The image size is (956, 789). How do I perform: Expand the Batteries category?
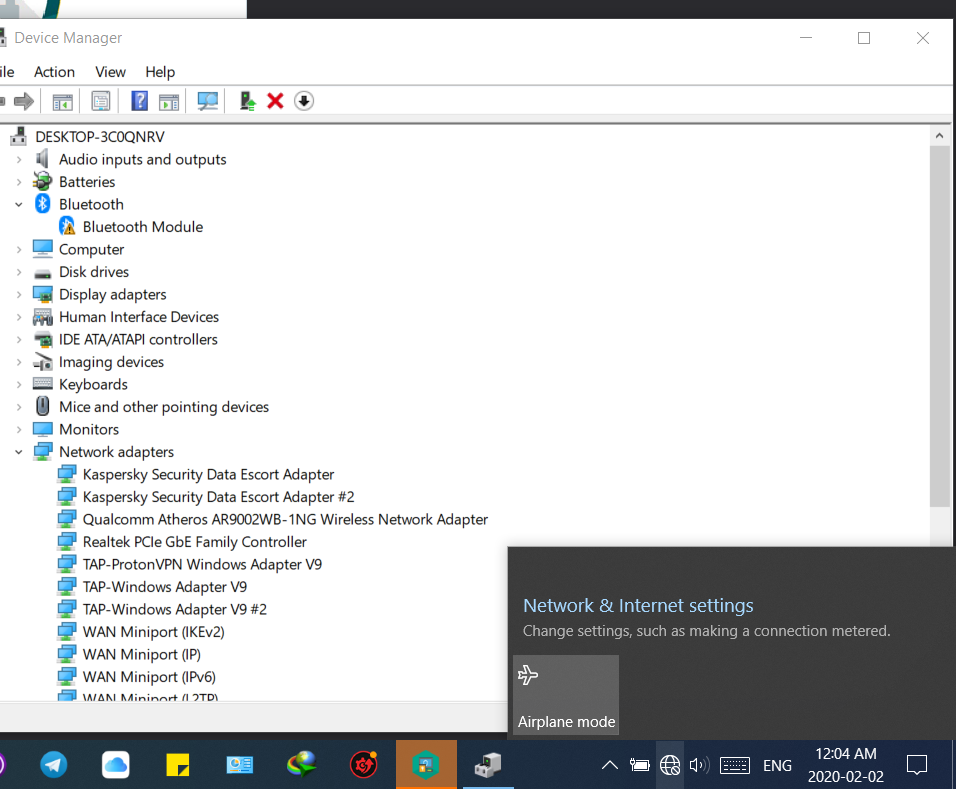click(19, 182)
